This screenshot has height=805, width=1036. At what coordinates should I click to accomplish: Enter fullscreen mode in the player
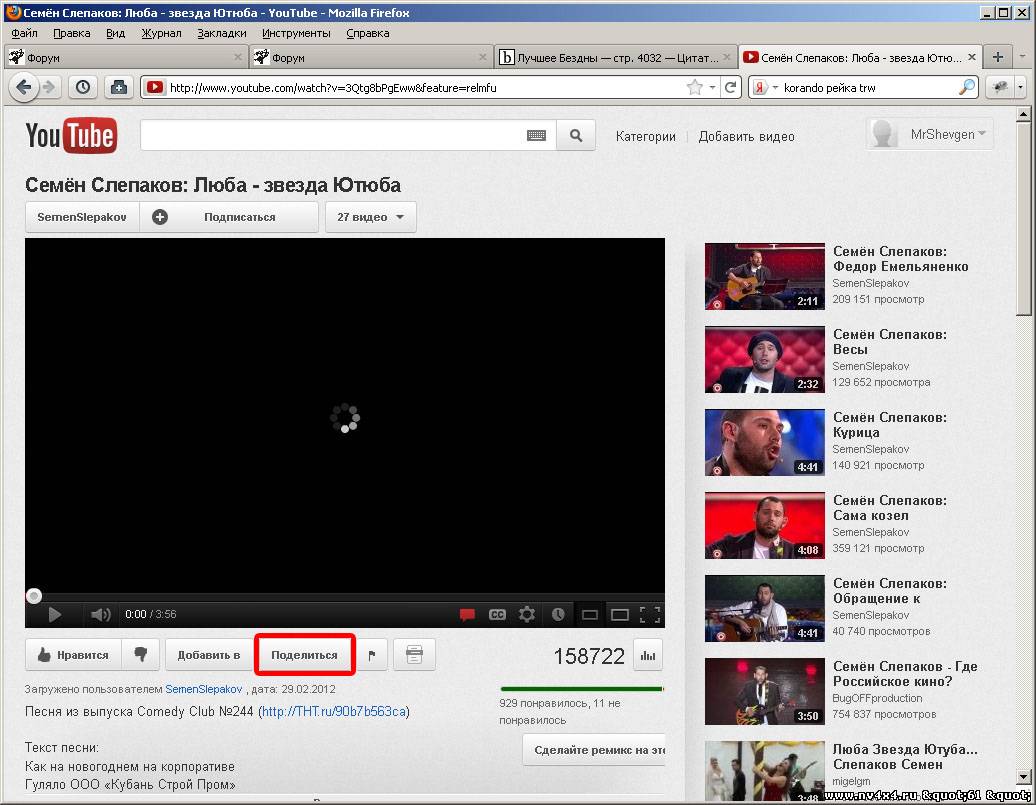(x=650, y=615)
